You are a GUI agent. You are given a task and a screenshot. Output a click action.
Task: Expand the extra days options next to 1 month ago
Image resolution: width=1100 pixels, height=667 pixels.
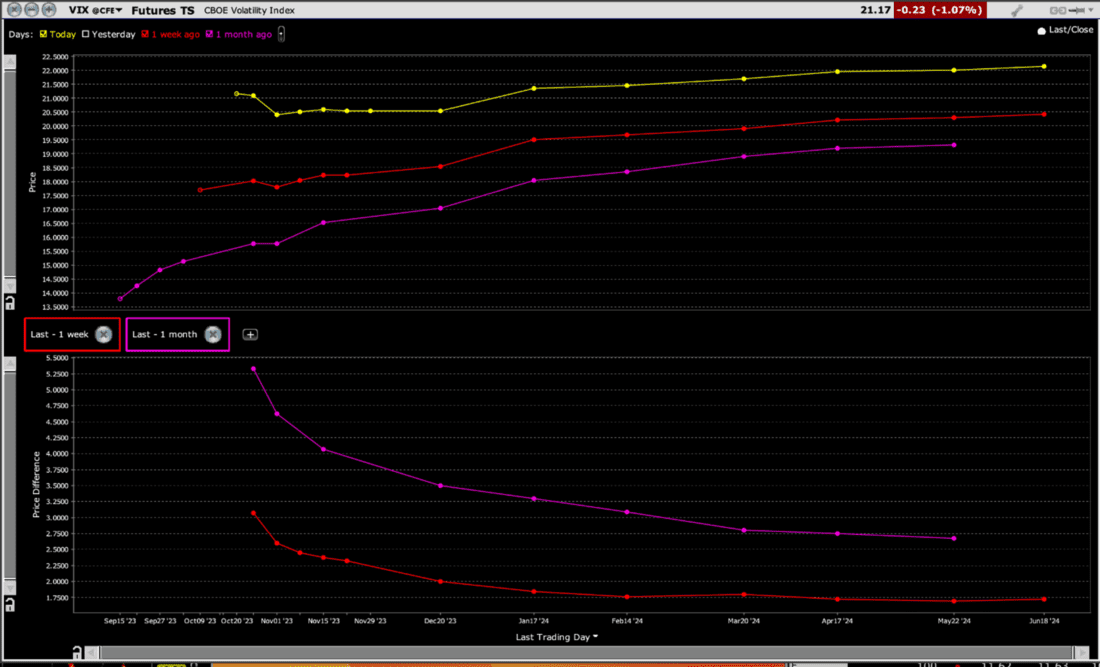(x=281, y=33)
